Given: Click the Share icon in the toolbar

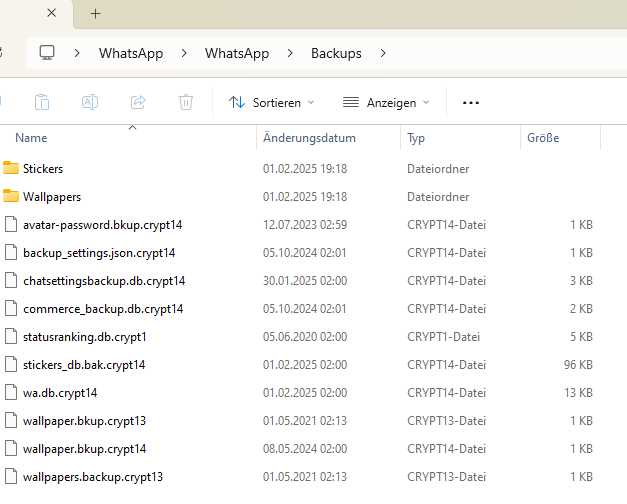Looking at the screenshot, I should coord(138,102).
